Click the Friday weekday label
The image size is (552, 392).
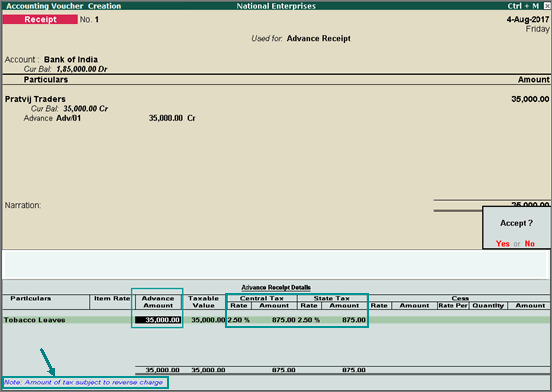[538, 29]
